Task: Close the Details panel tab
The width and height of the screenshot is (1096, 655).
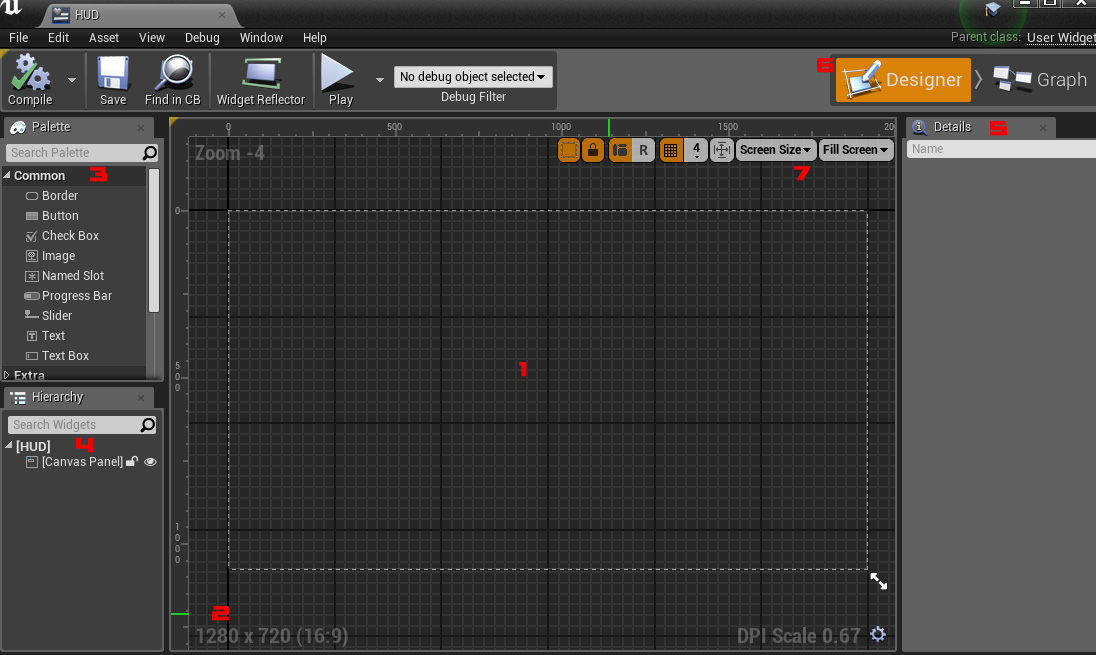Action: pyautogui.click(x=1042, y=128)
